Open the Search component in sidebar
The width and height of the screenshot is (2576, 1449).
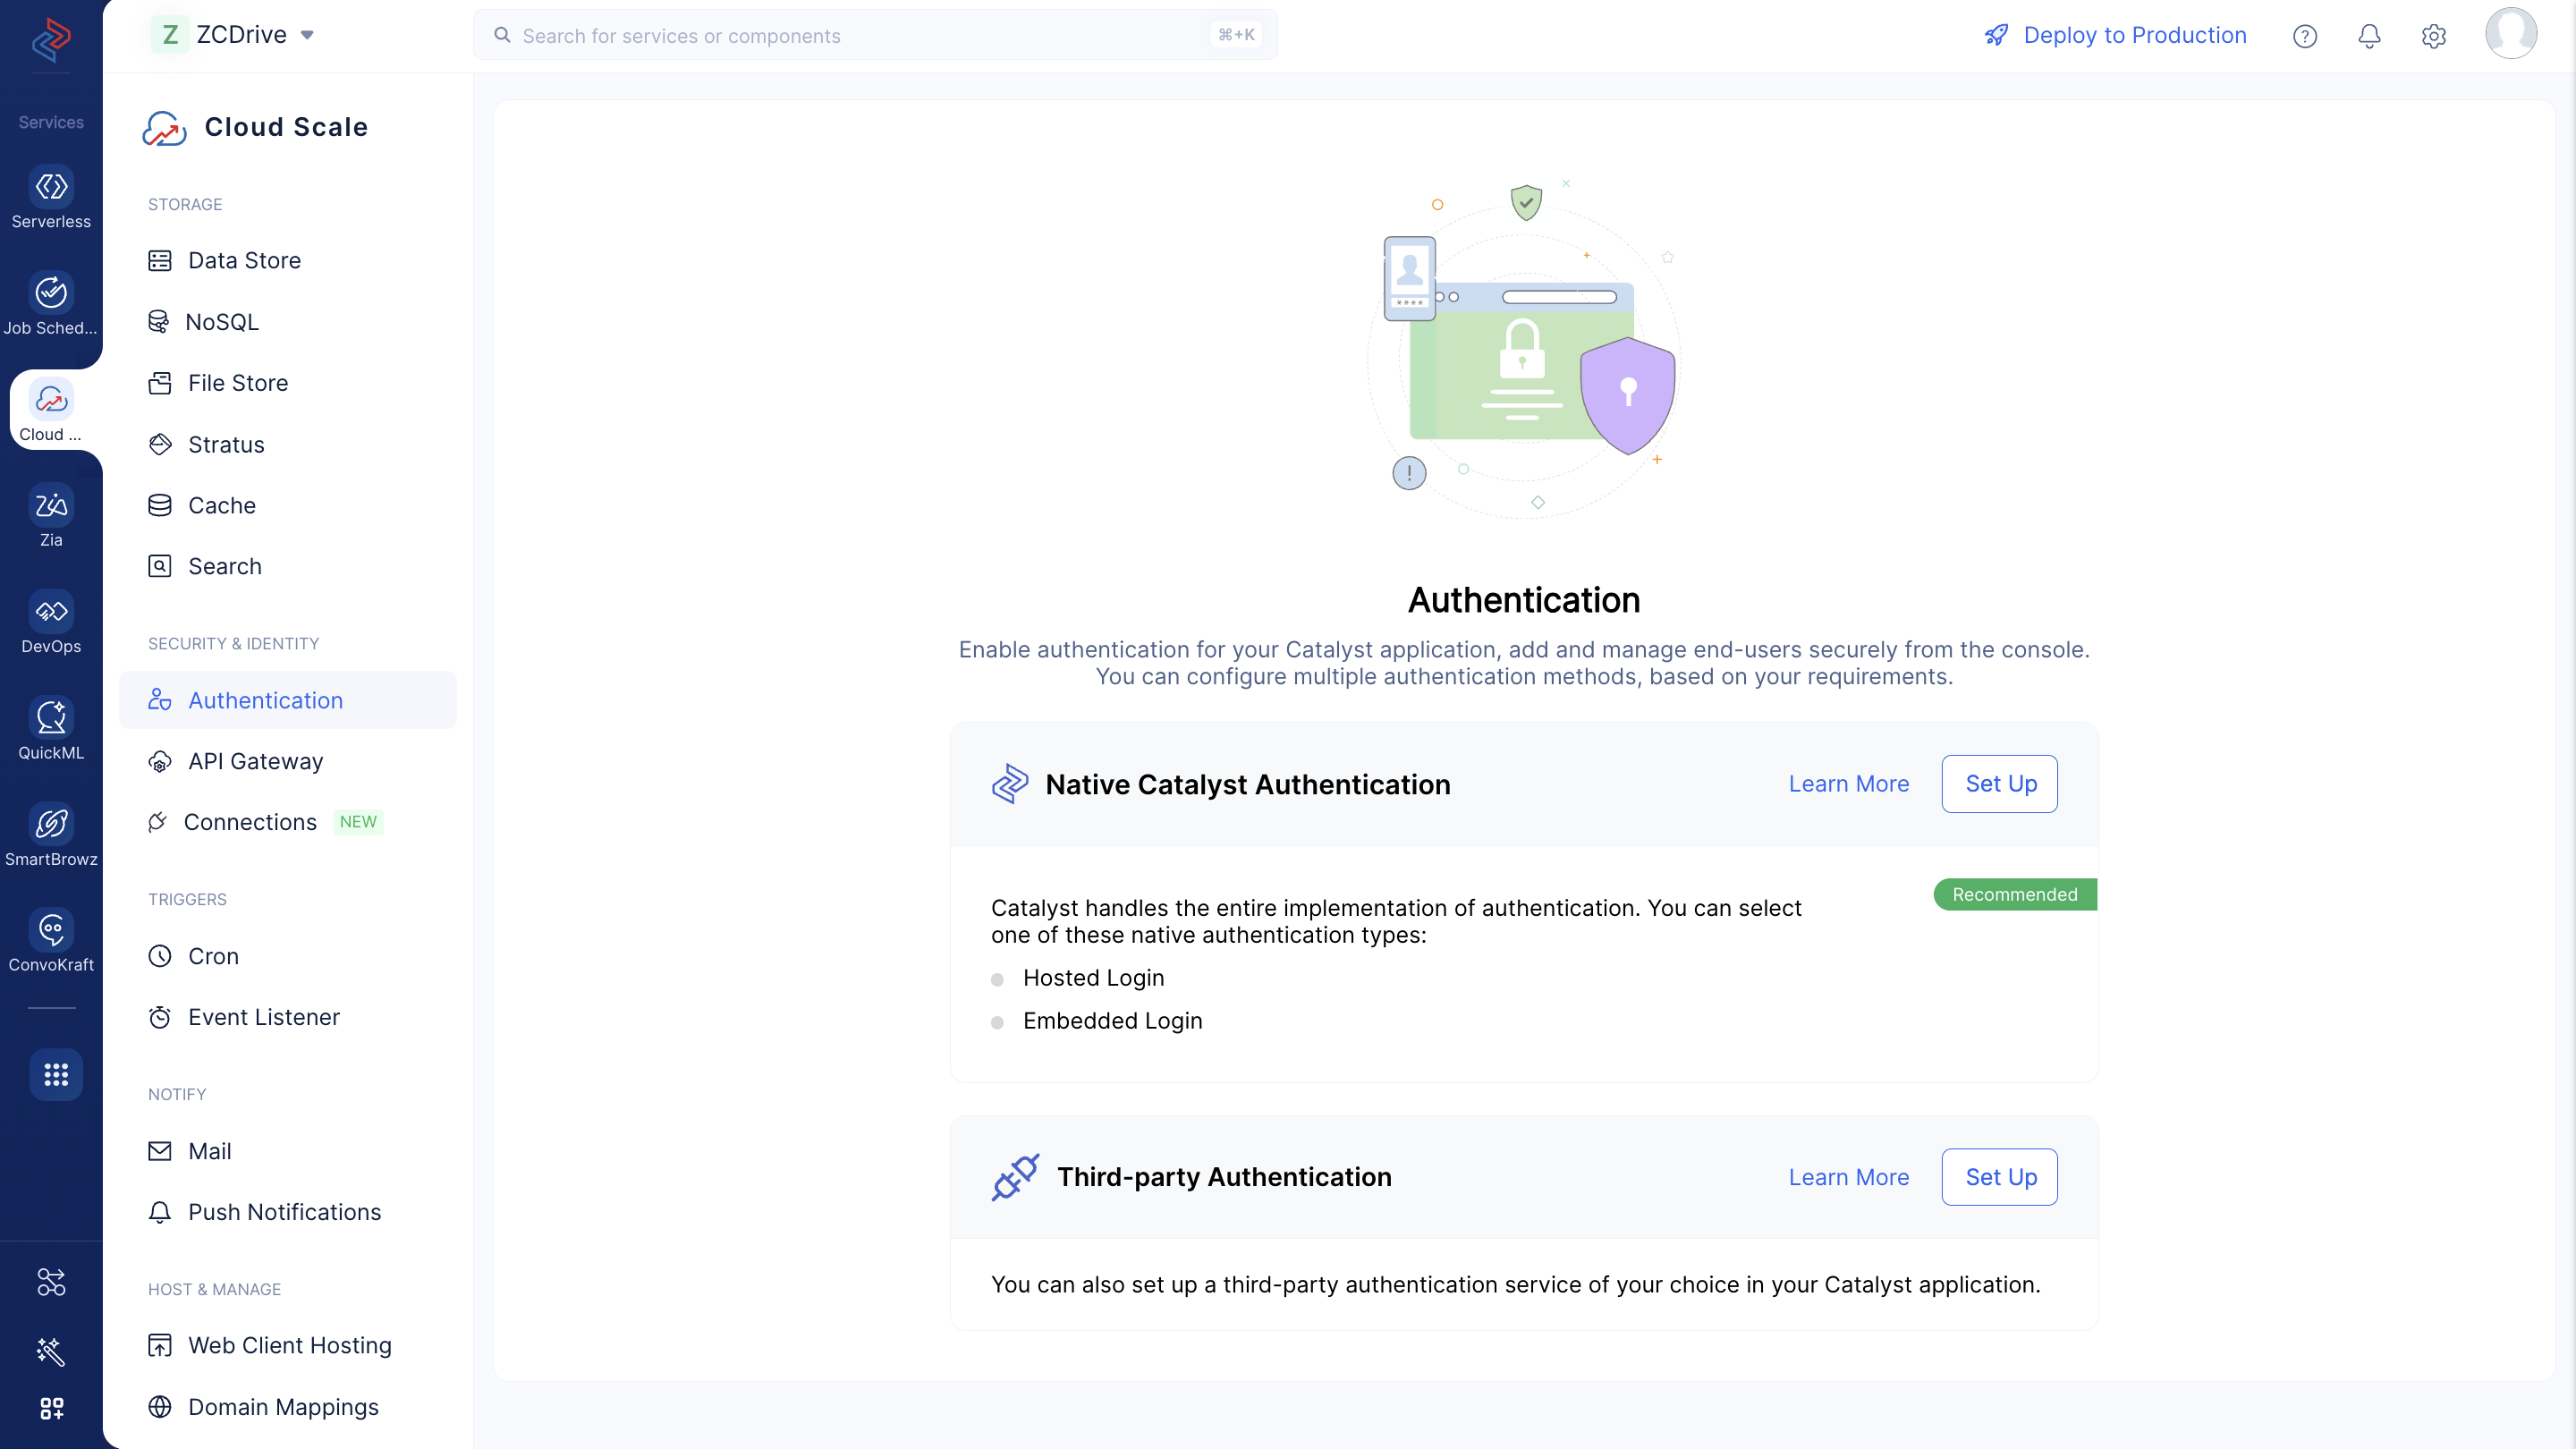coord(287,567)
